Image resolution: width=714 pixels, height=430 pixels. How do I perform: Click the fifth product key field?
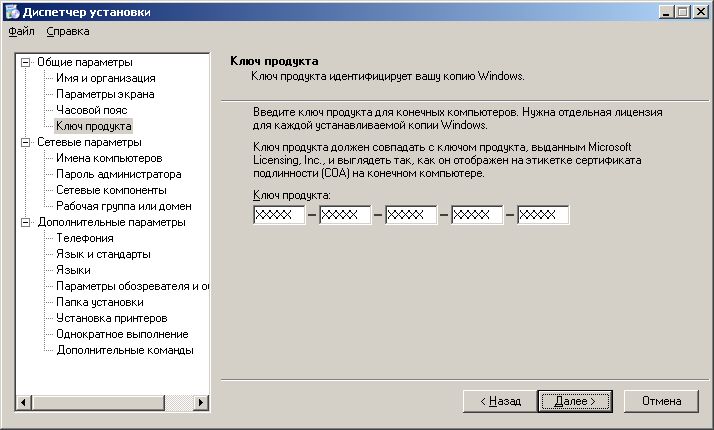[x=543, y=215]
